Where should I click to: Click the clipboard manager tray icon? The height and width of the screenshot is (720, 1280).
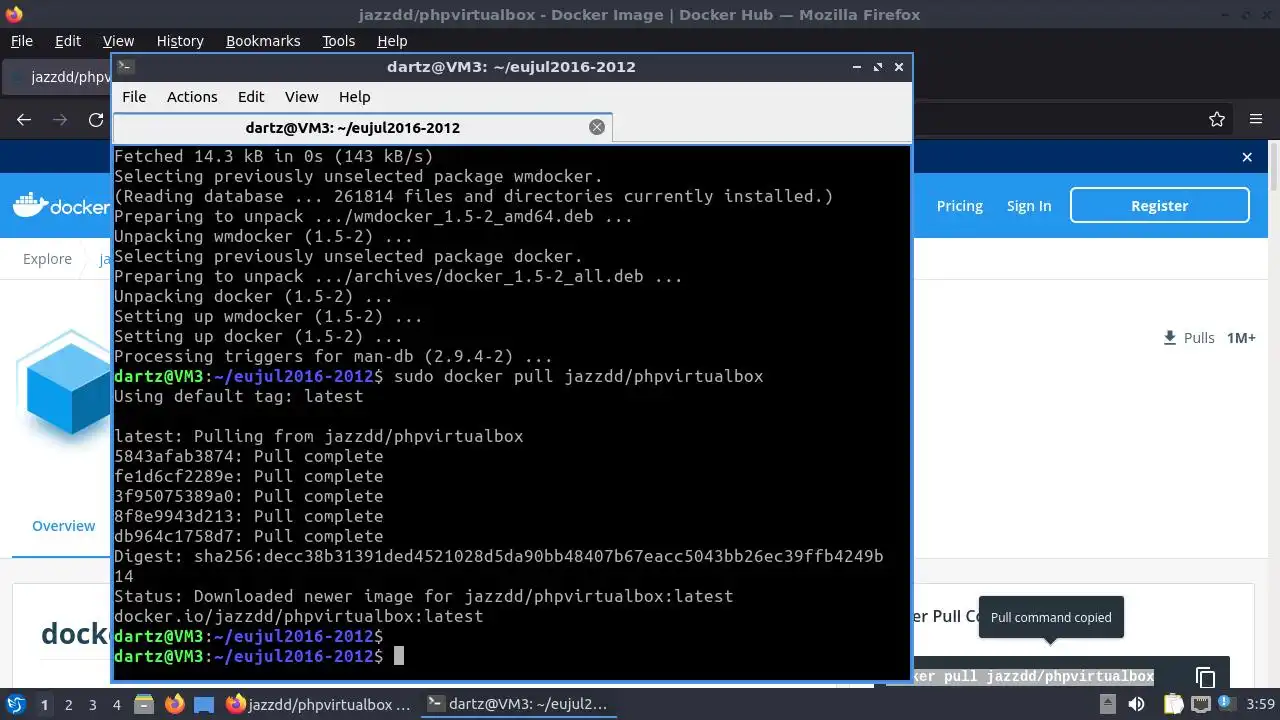[1174, 705]
